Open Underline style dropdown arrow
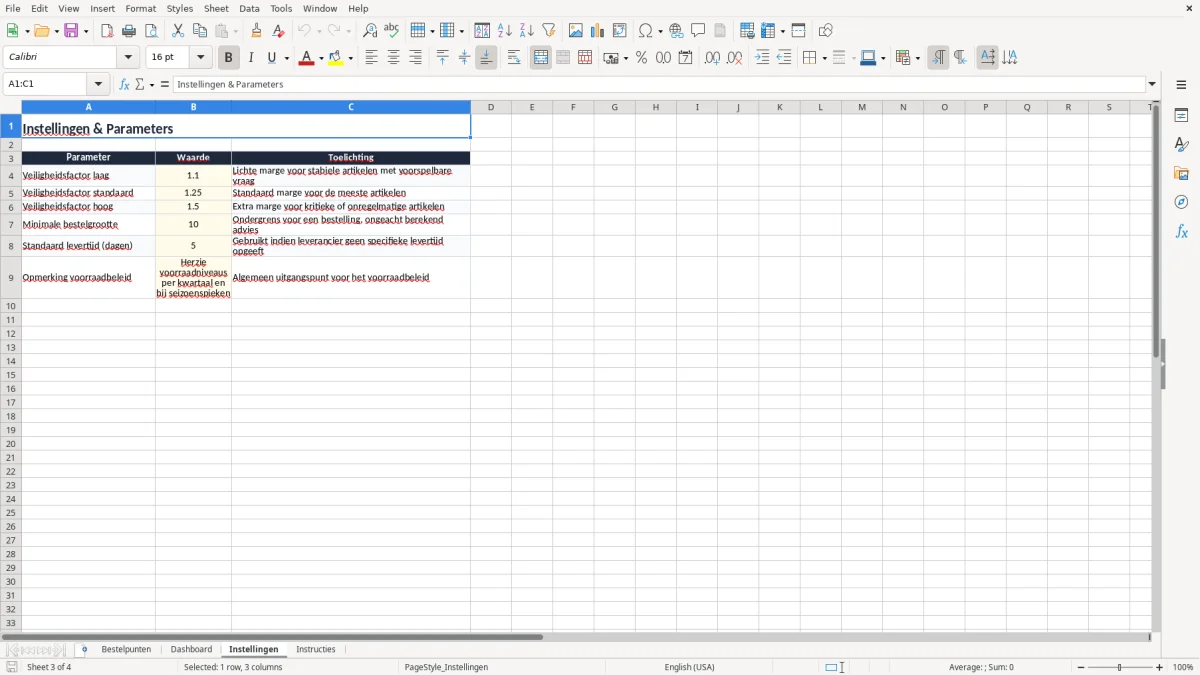This screenshot has width=1200, height=675. pyautogui.click(x=286, y=58)
